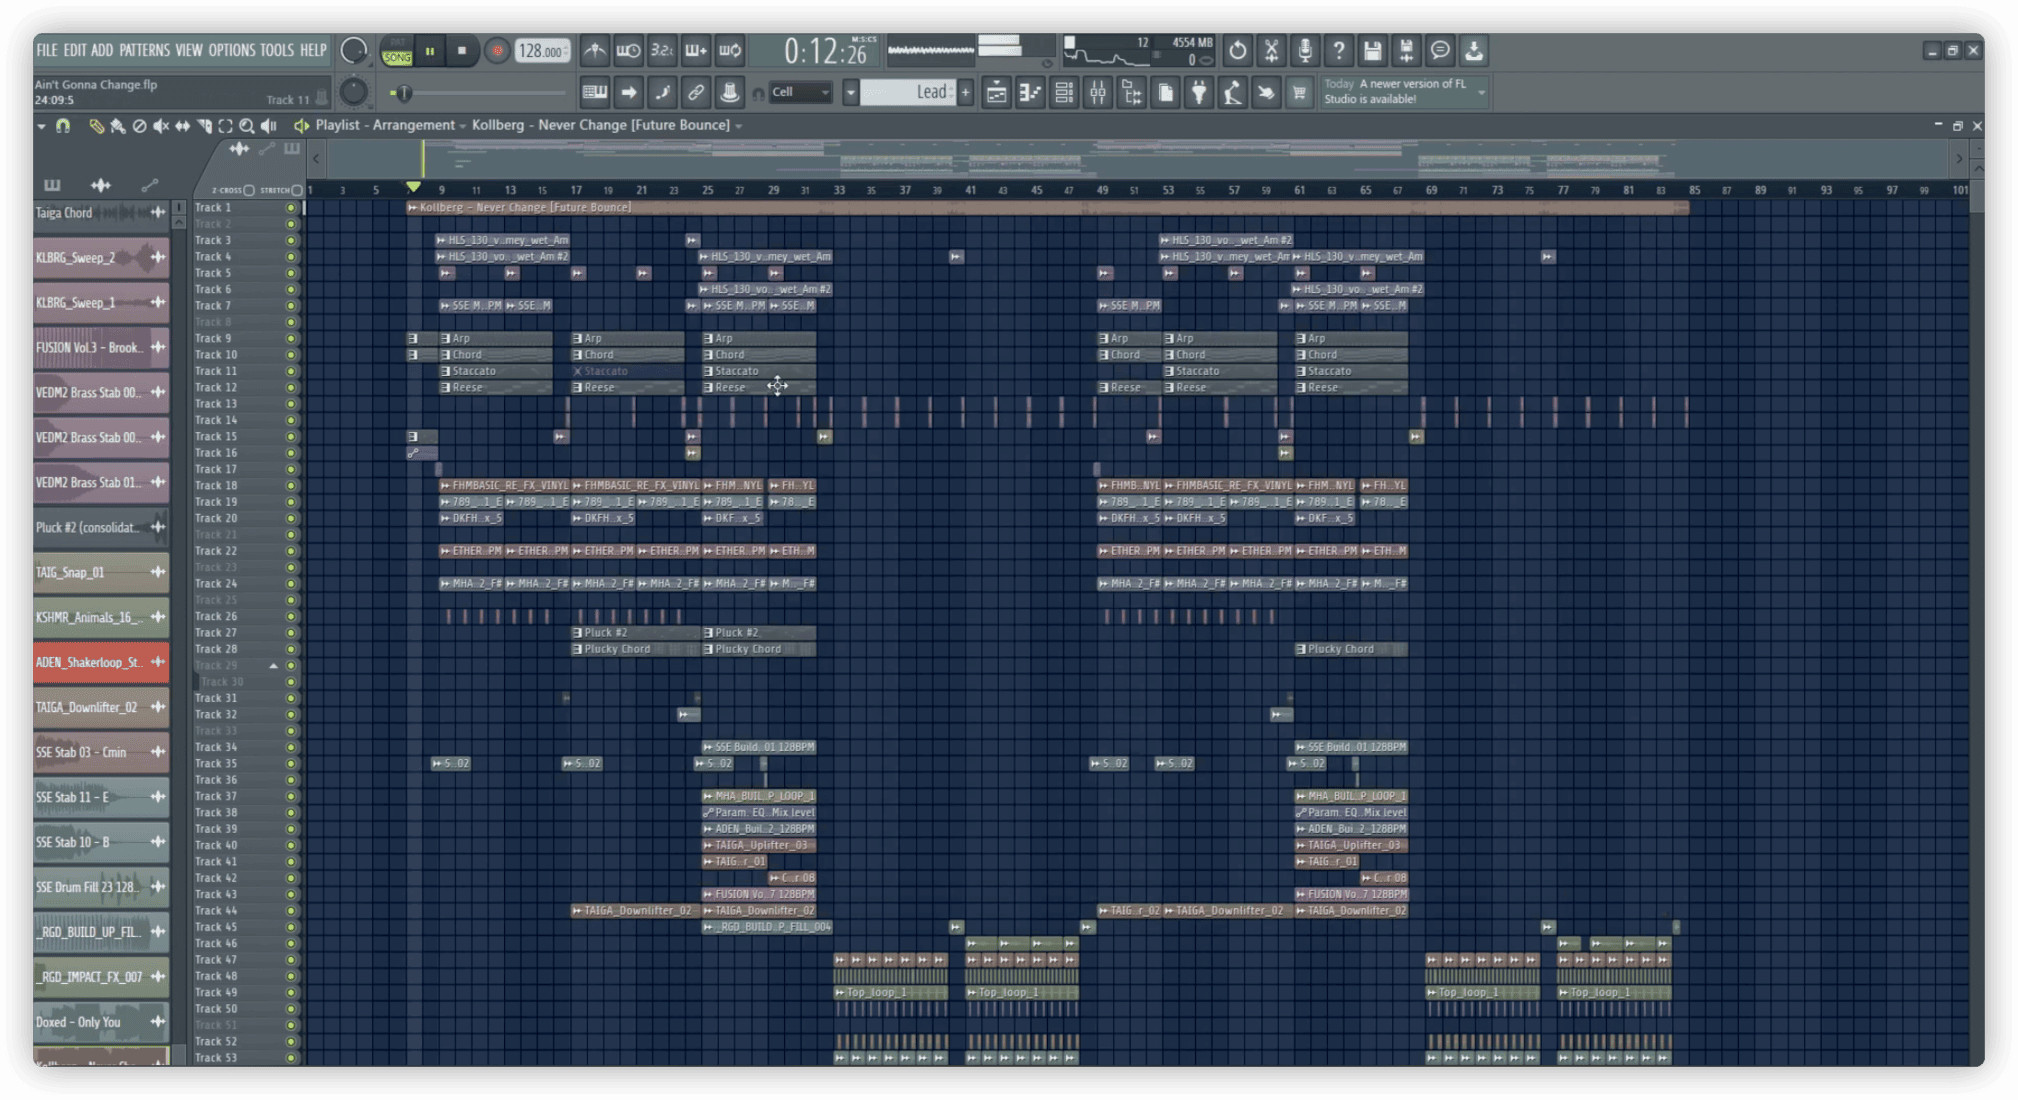Screen dimensions: 2018x1100
Task: Select the playlist slip tool
Action: pos(183,126)
